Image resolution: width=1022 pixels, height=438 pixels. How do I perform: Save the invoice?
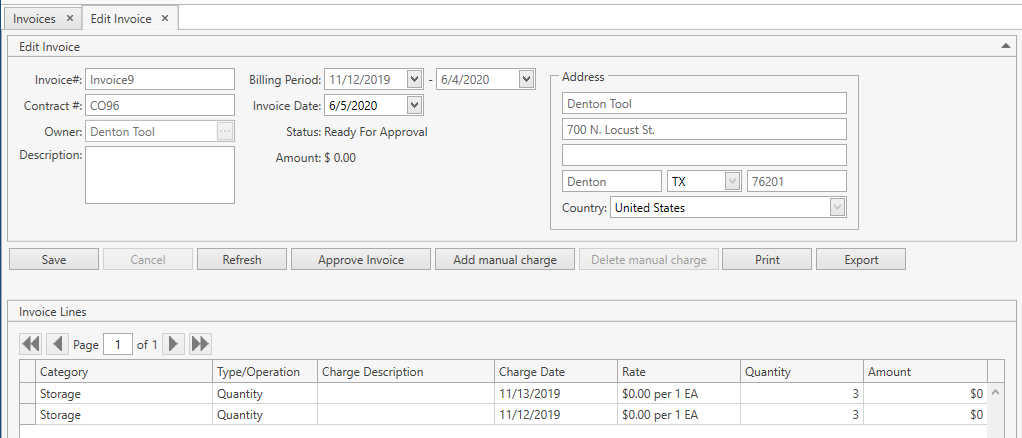(x=54, y=260)
